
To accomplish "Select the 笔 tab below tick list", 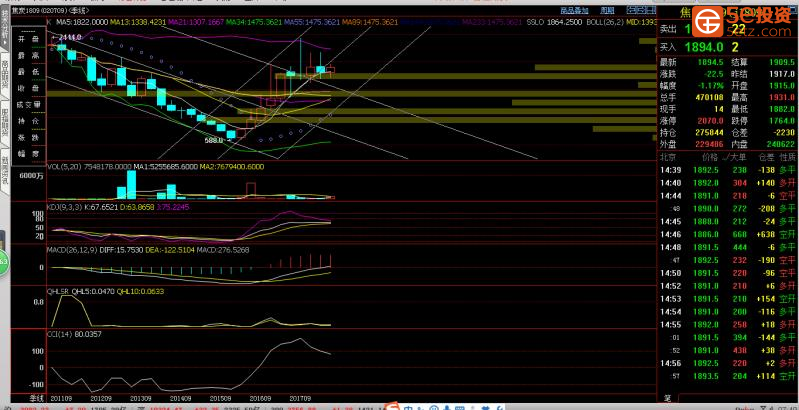I will (667, 398).
